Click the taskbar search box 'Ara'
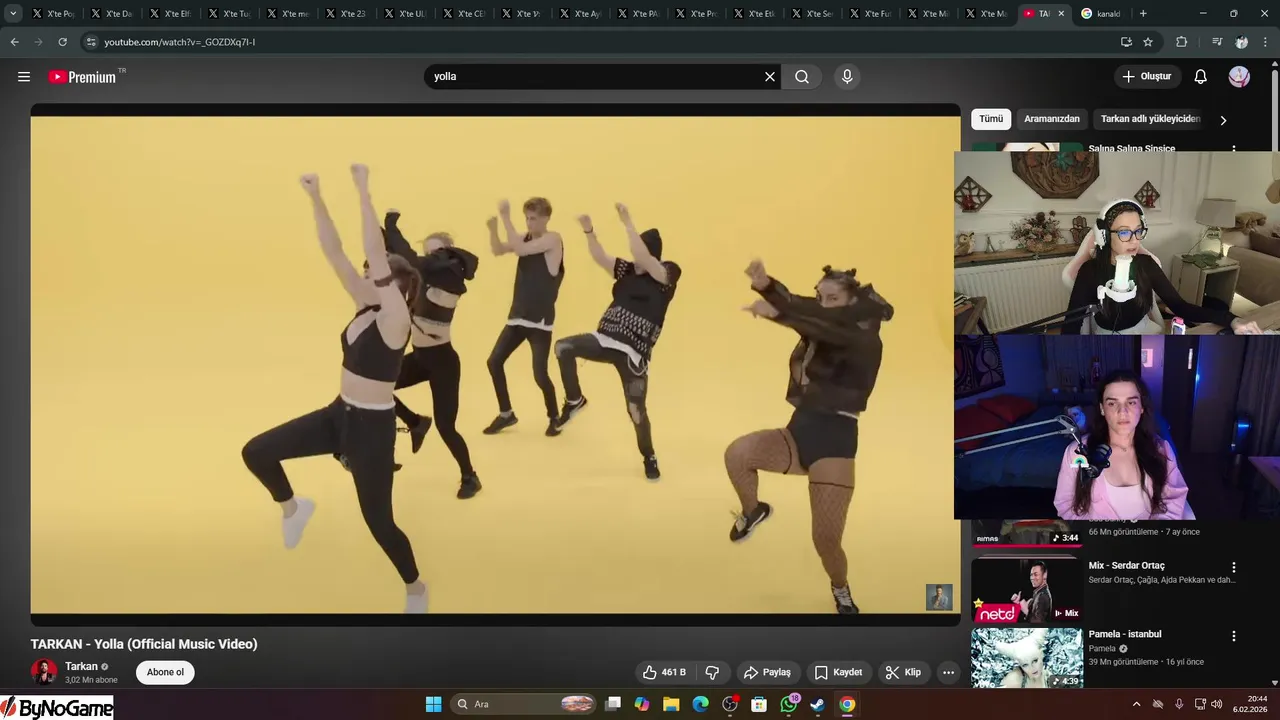 (524, 704)
